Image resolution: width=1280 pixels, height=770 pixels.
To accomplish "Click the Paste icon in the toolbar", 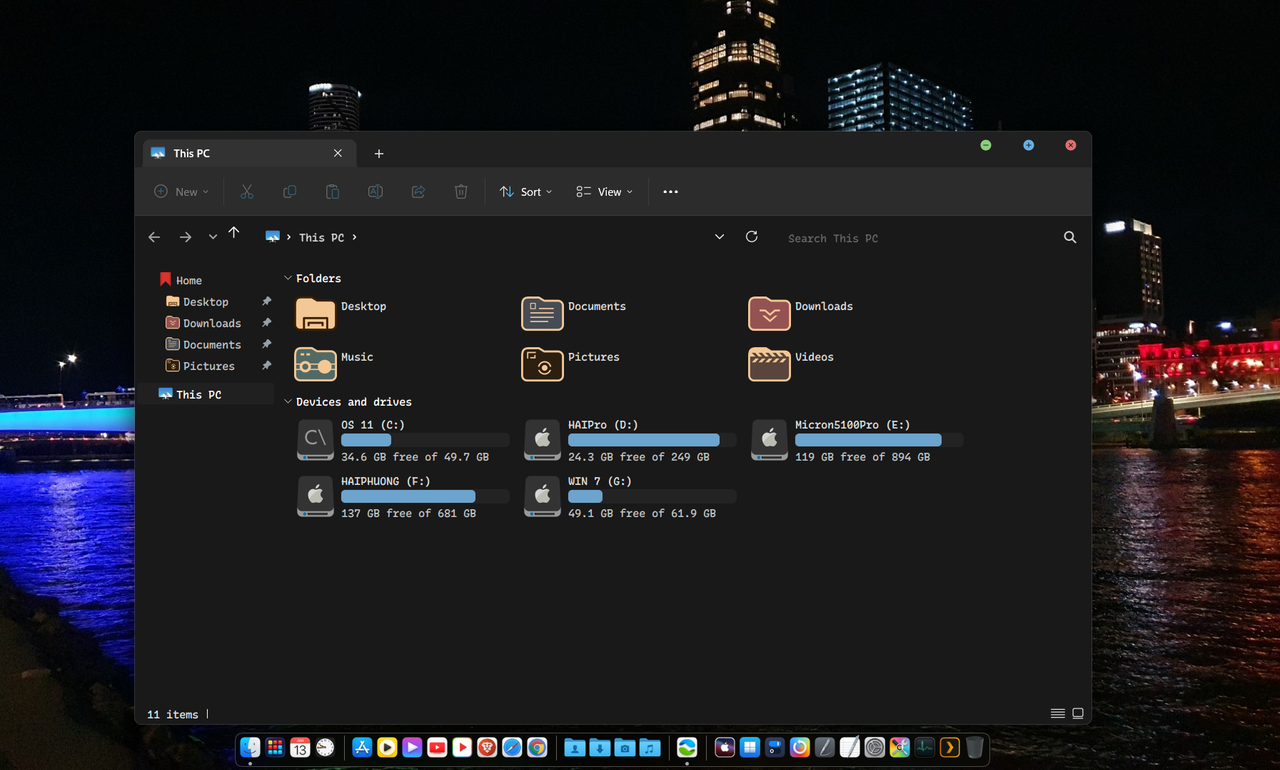I will 332,191.
